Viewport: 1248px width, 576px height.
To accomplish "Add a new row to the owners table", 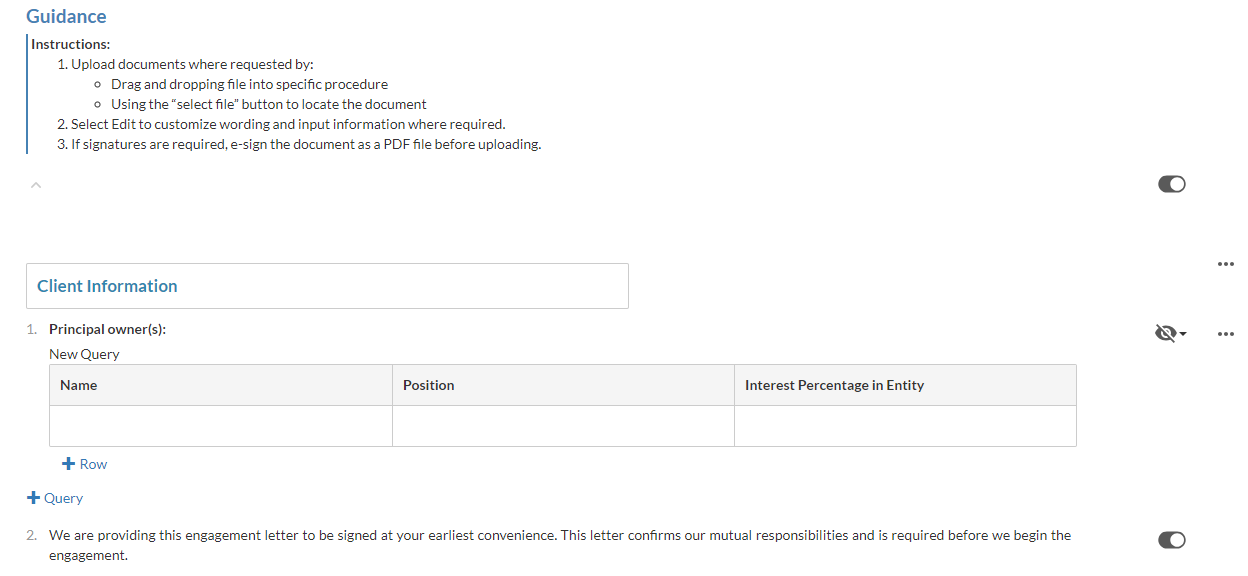I will 85,464.
